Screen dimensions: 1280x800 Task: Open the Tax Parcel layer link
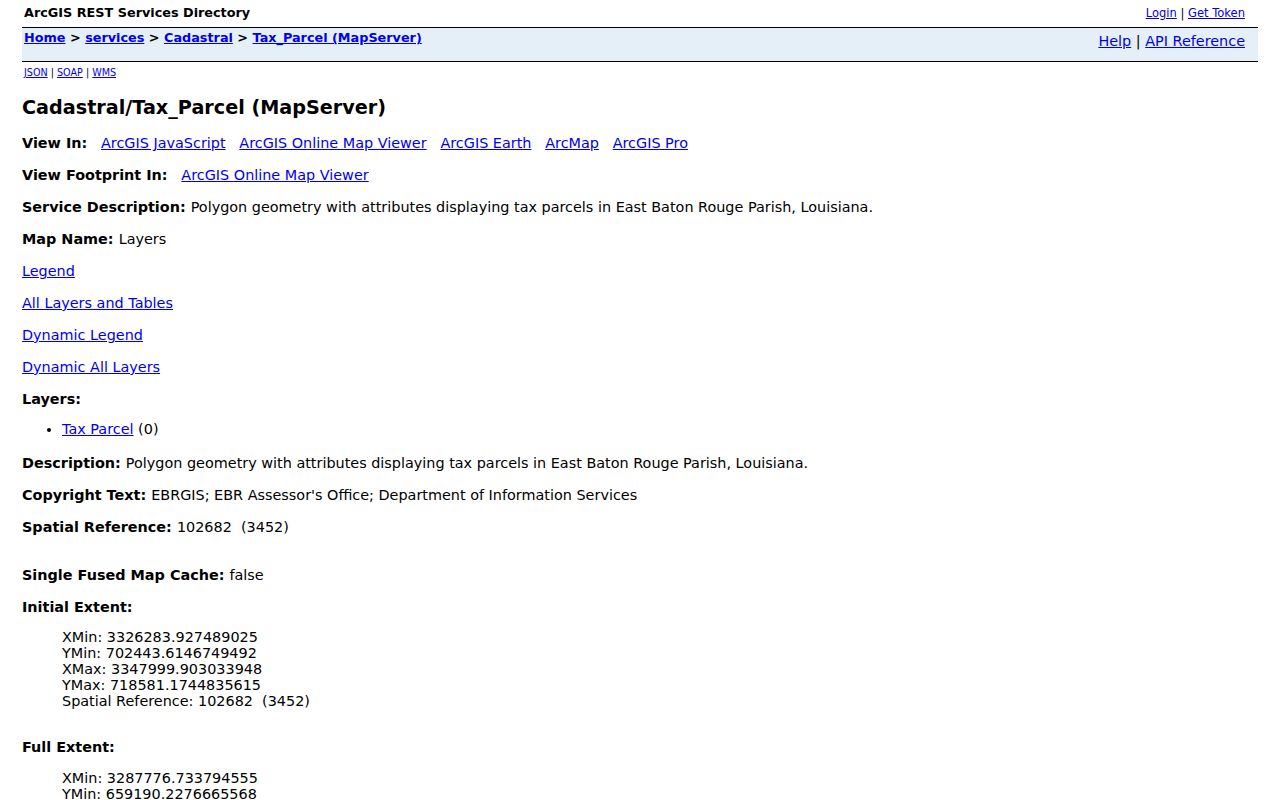pos(97,429)
